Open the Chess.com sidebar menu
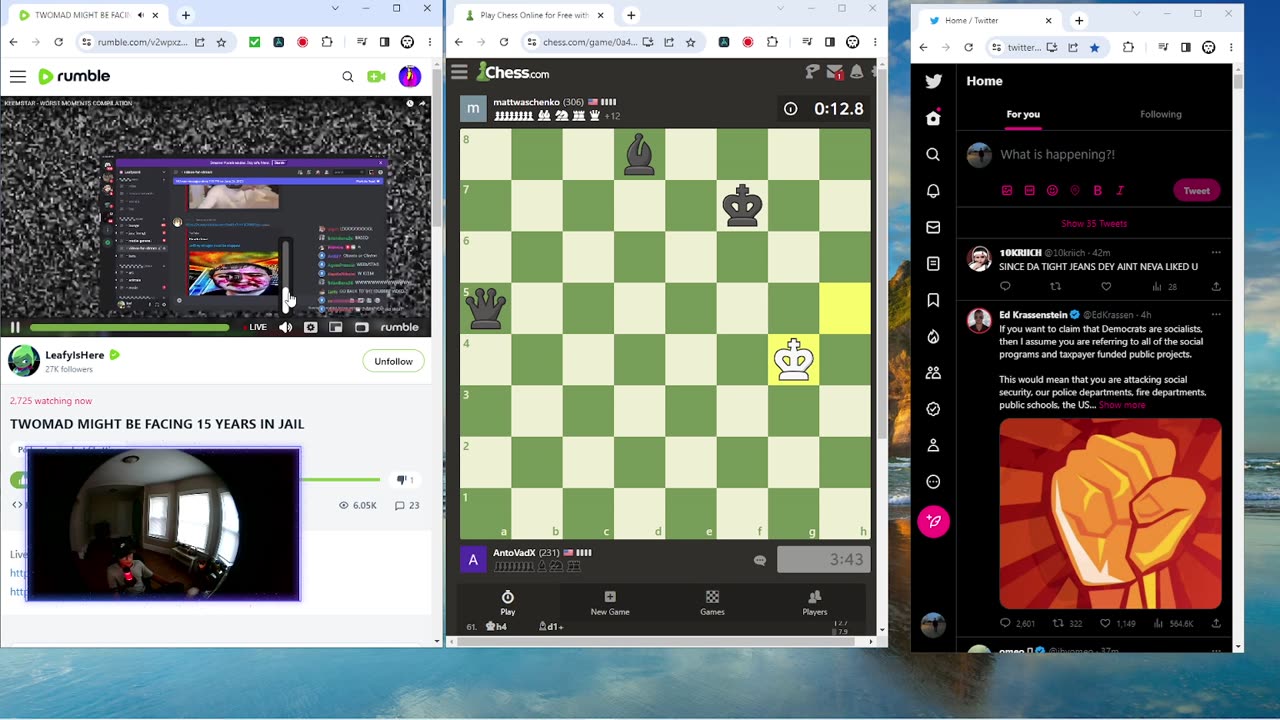1280x720 pixels. (459, 72)
